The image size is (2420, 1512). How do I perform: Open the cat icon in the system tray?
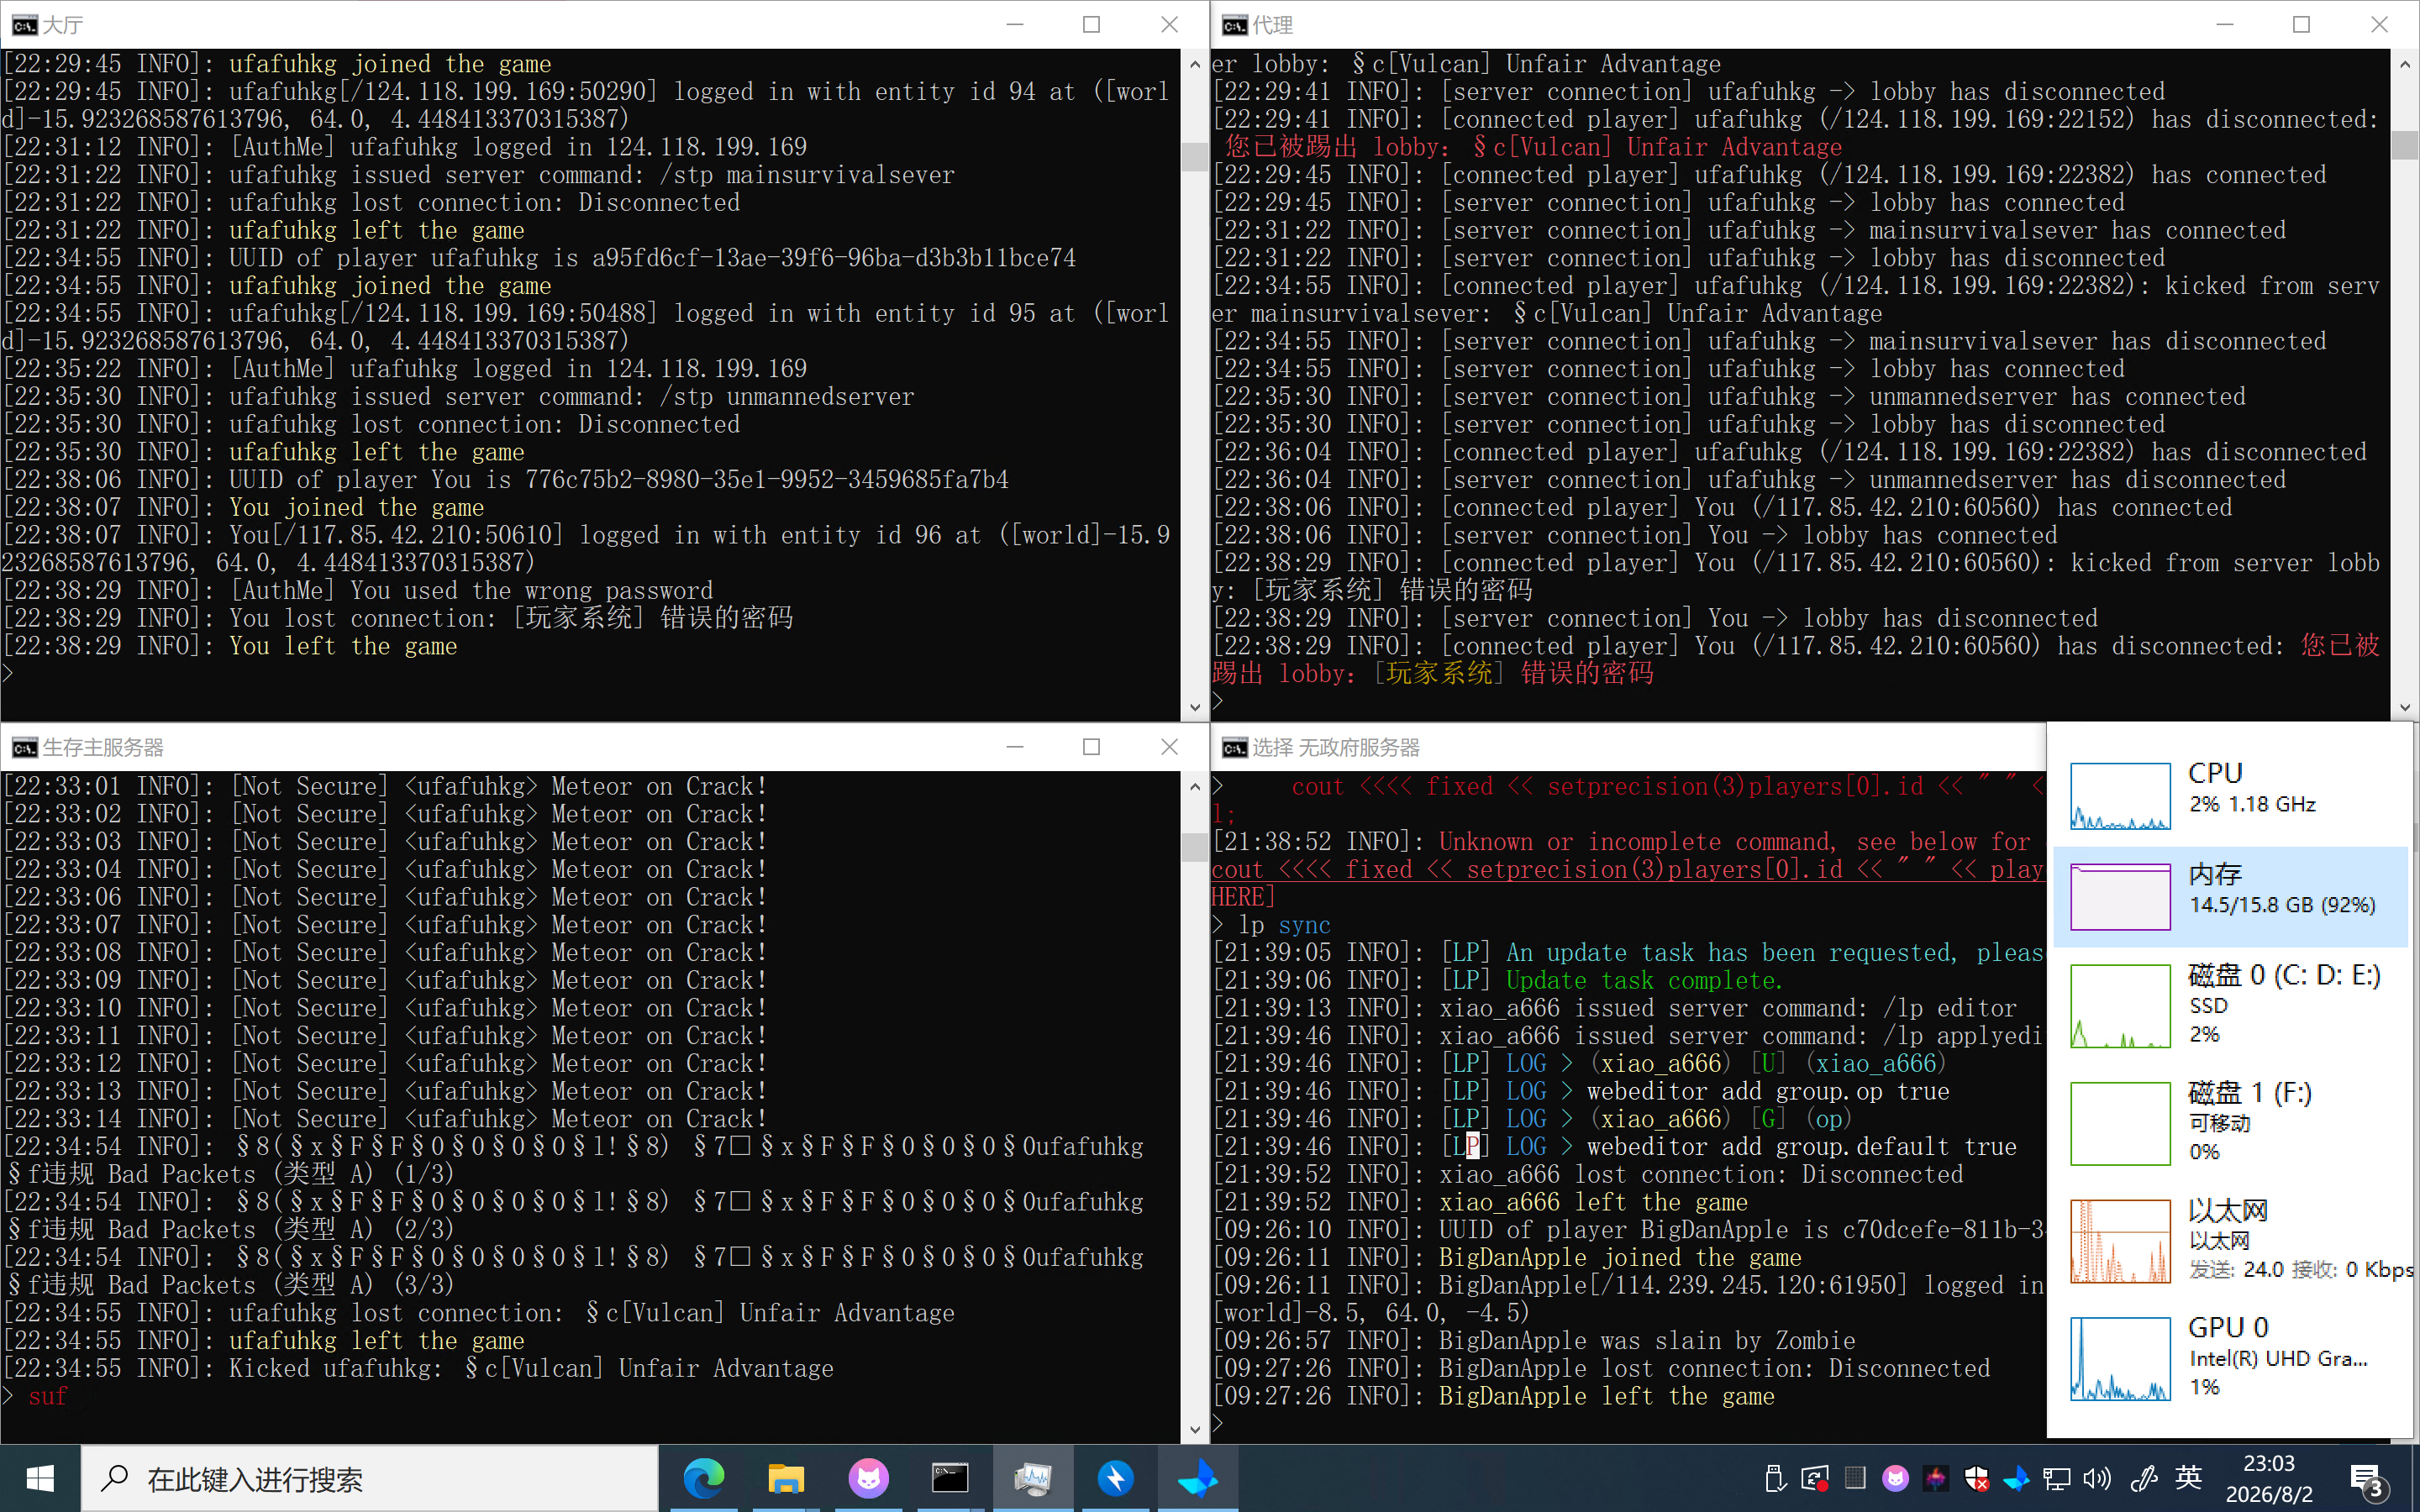[x=1895, y=1478]
